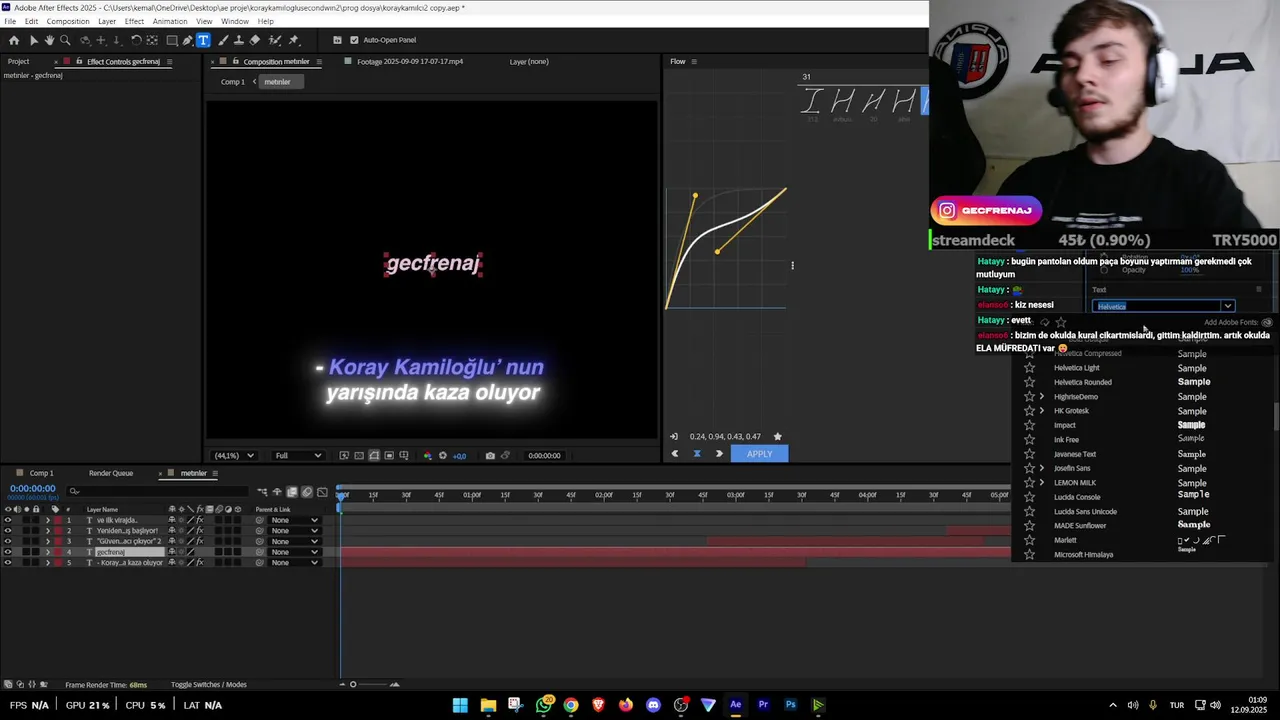Expand layer 4 gecfrenaj properties
This screenshot has width=1280, height=720.
[x=47, y=552]
